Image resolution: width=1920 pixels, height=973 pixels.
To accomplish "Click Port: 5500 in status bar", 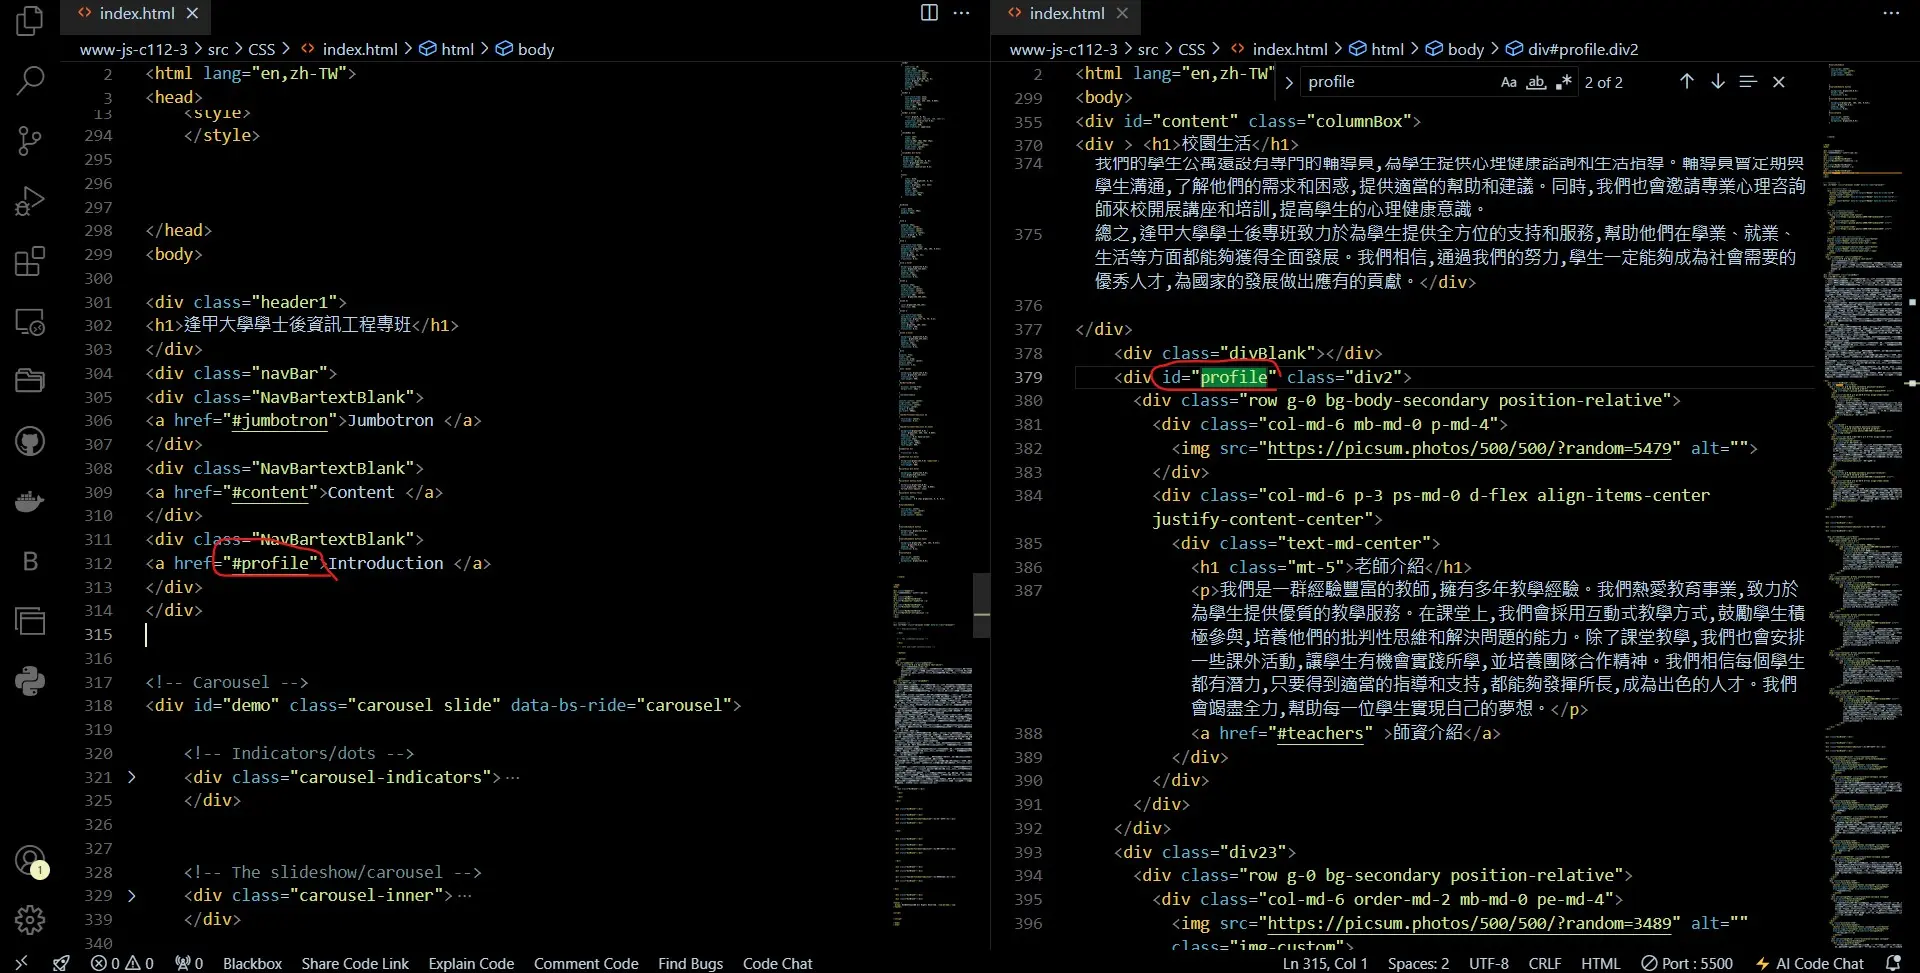I will point(1687,963).
